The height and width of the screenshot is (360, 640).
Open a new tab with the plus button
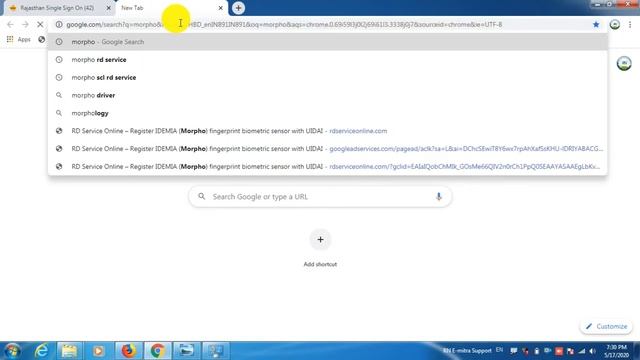click(238, 8)
